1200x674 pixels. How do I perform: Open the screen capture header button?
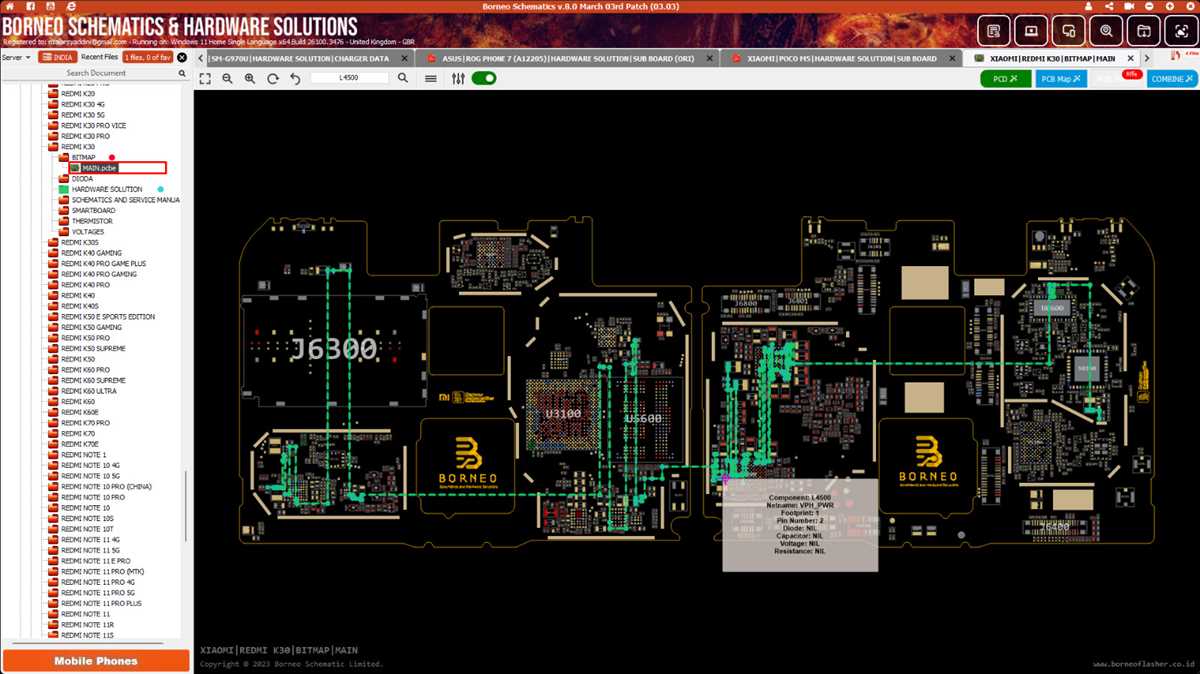pos(1181,31)
